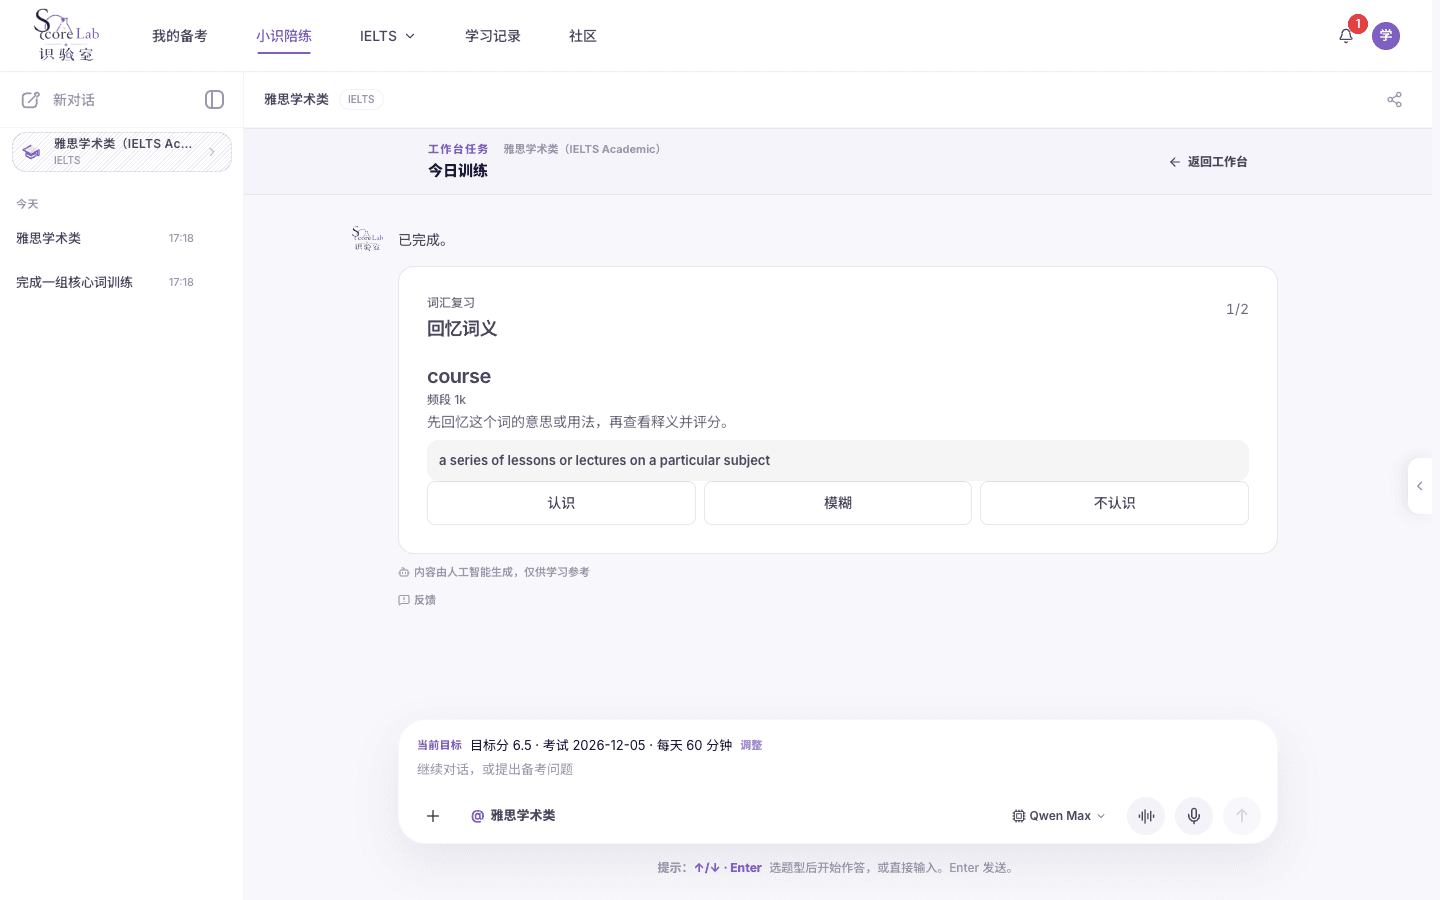Open the Qwen Max model selector

[1059, 816]
